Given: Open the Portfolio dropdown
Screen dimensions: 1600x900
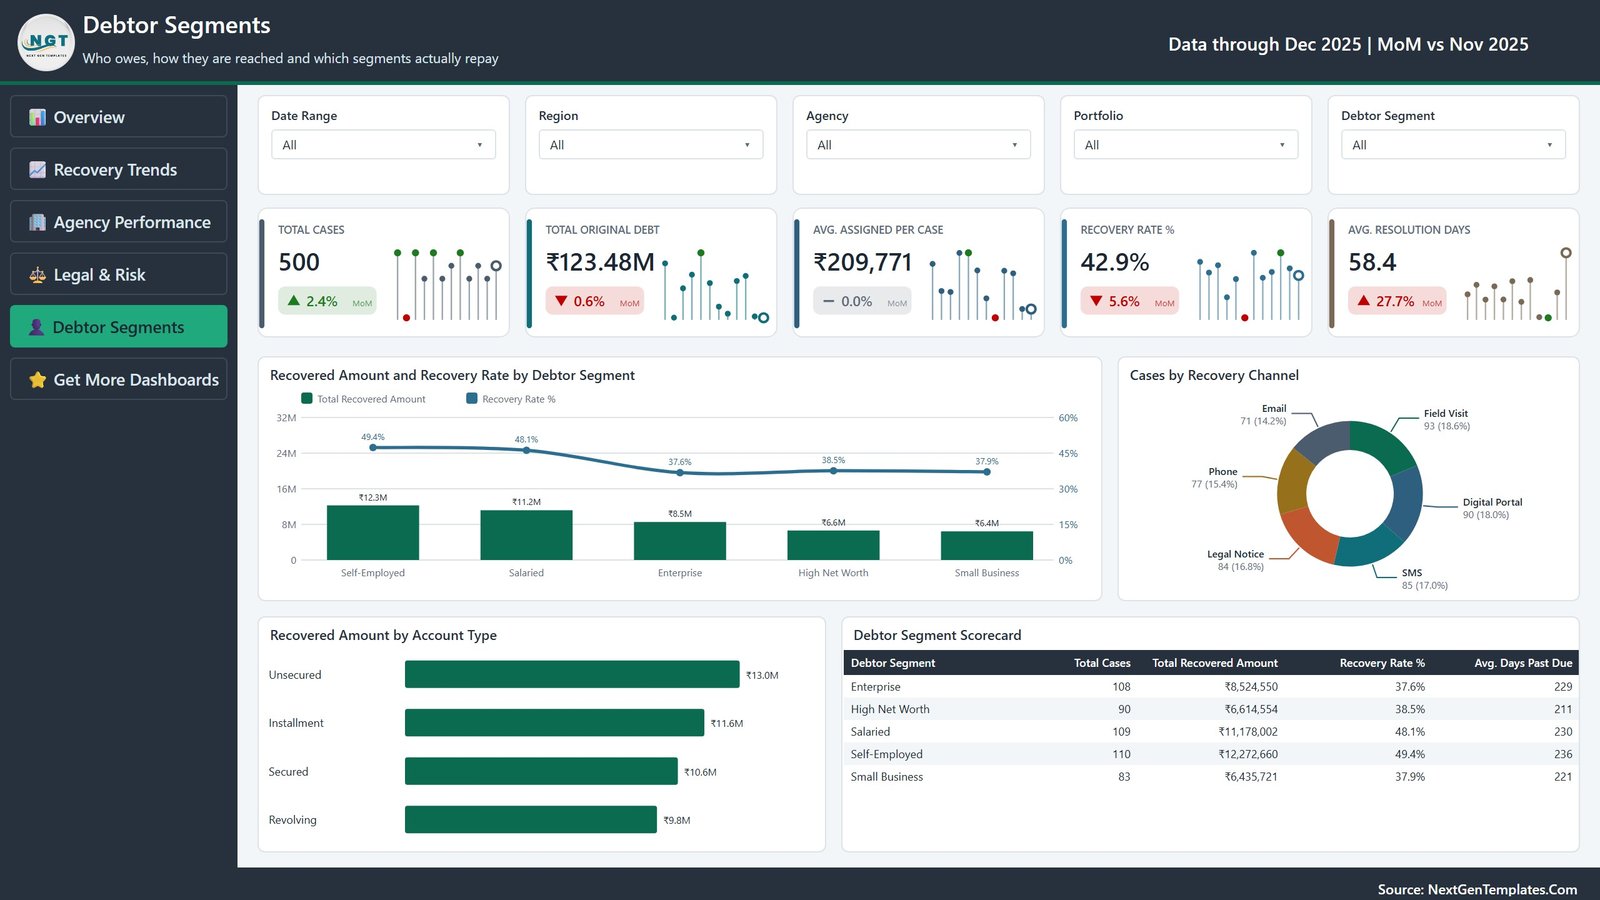Looking at the screenshot, I should (x=1186, y=145).
